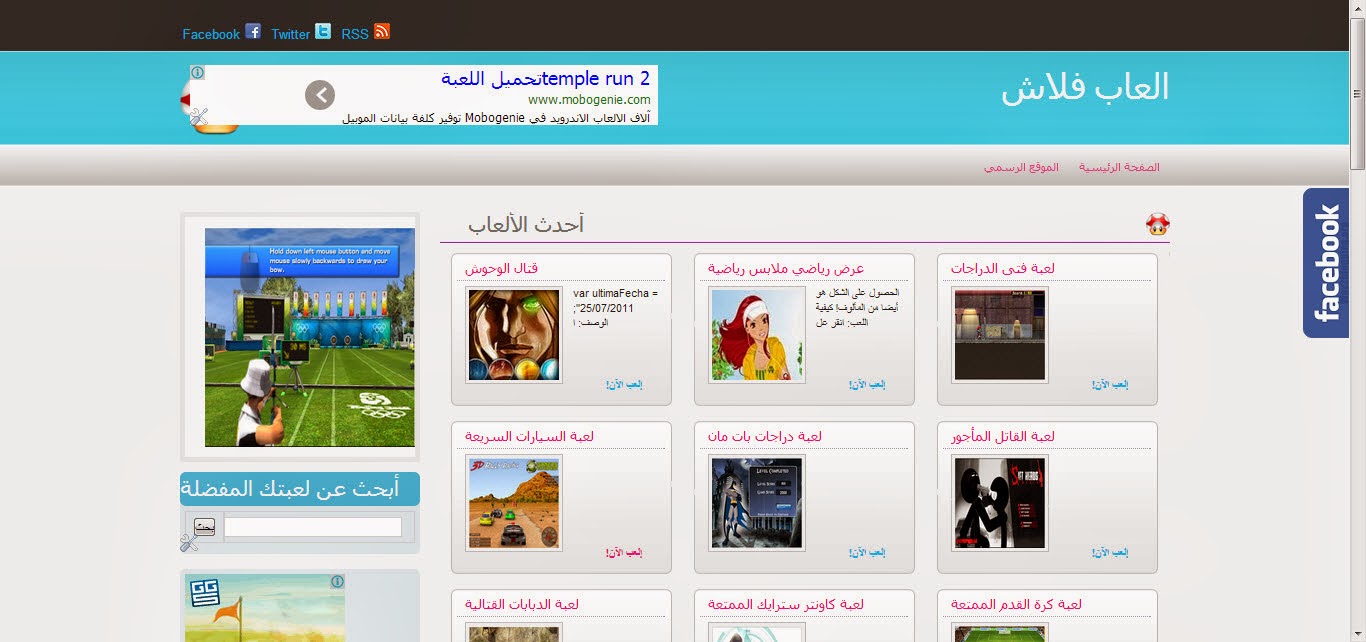Image resolution: width=1366 pixels, height=642 pixels.
Task: Open game title لعبة فتى الدراجات
Action: (x=1002, y=268)
